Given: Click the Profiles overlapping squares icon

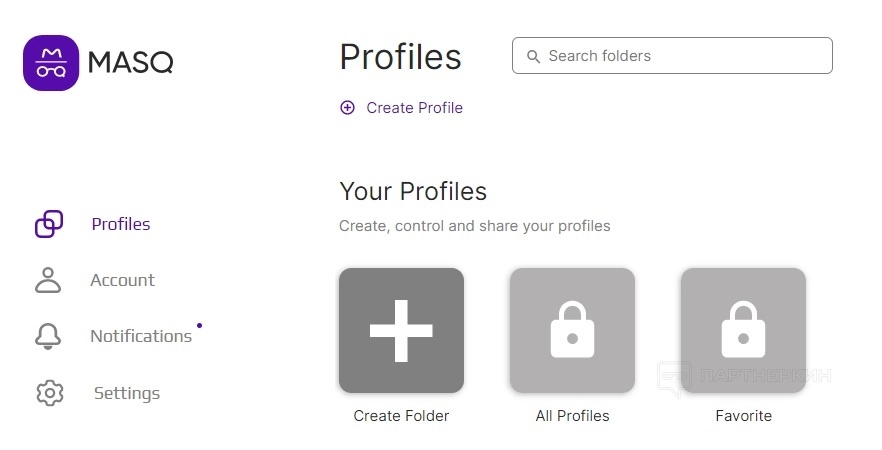Looking at the screenshot, I should click(x=49, y=224).
